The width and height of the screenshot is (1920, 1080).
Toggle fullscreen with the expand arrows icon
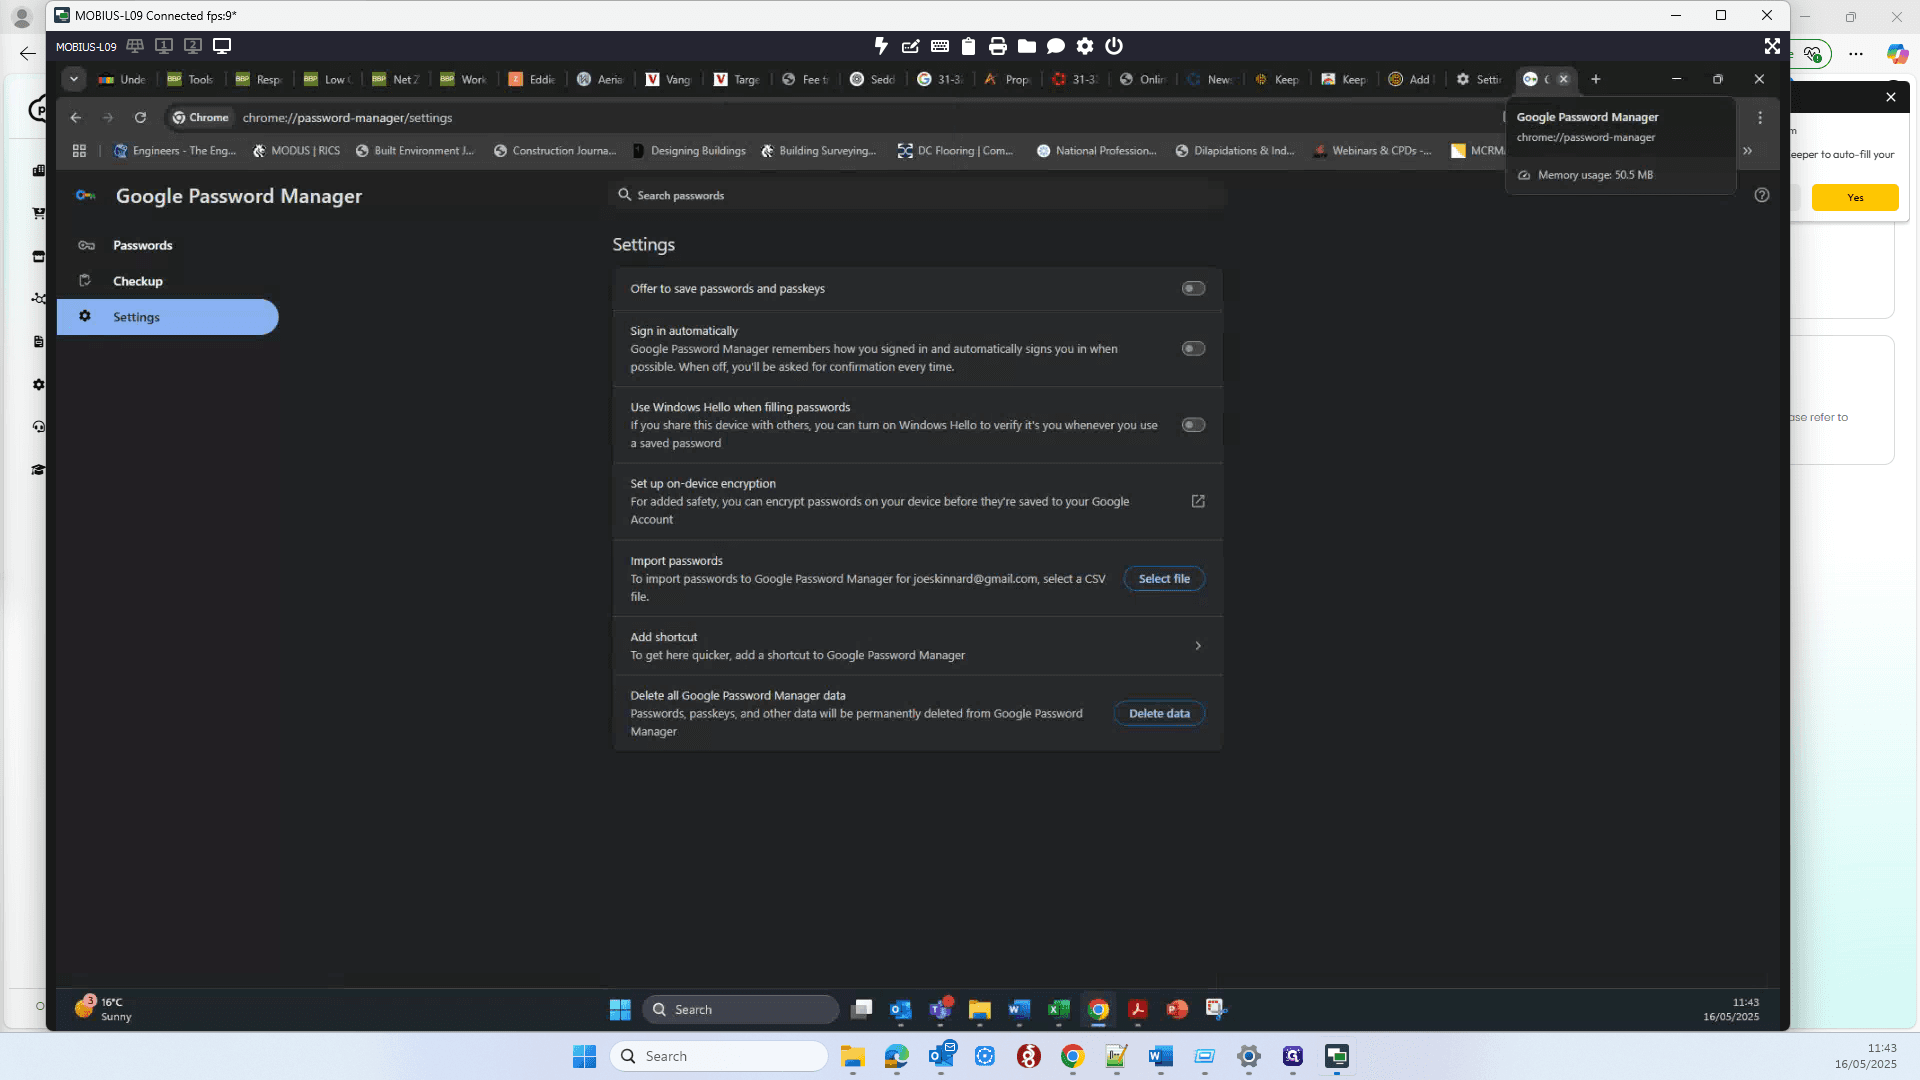click(1771, 46)
